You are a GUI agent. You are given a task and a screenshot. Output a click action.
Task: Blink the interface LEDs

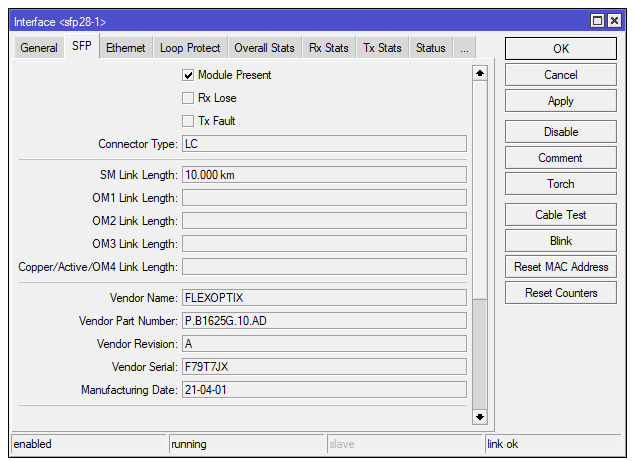pyautogui.click(x=561, y=241)
